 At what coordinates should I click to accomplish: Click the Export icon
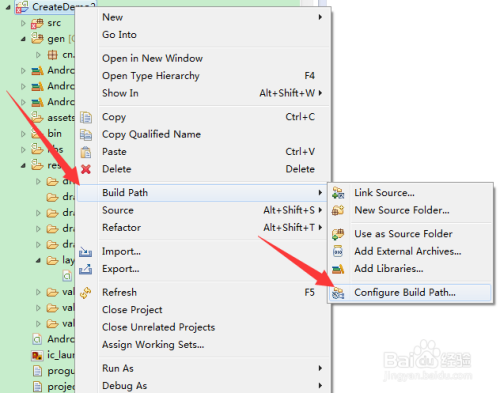[x=86, y=269]
